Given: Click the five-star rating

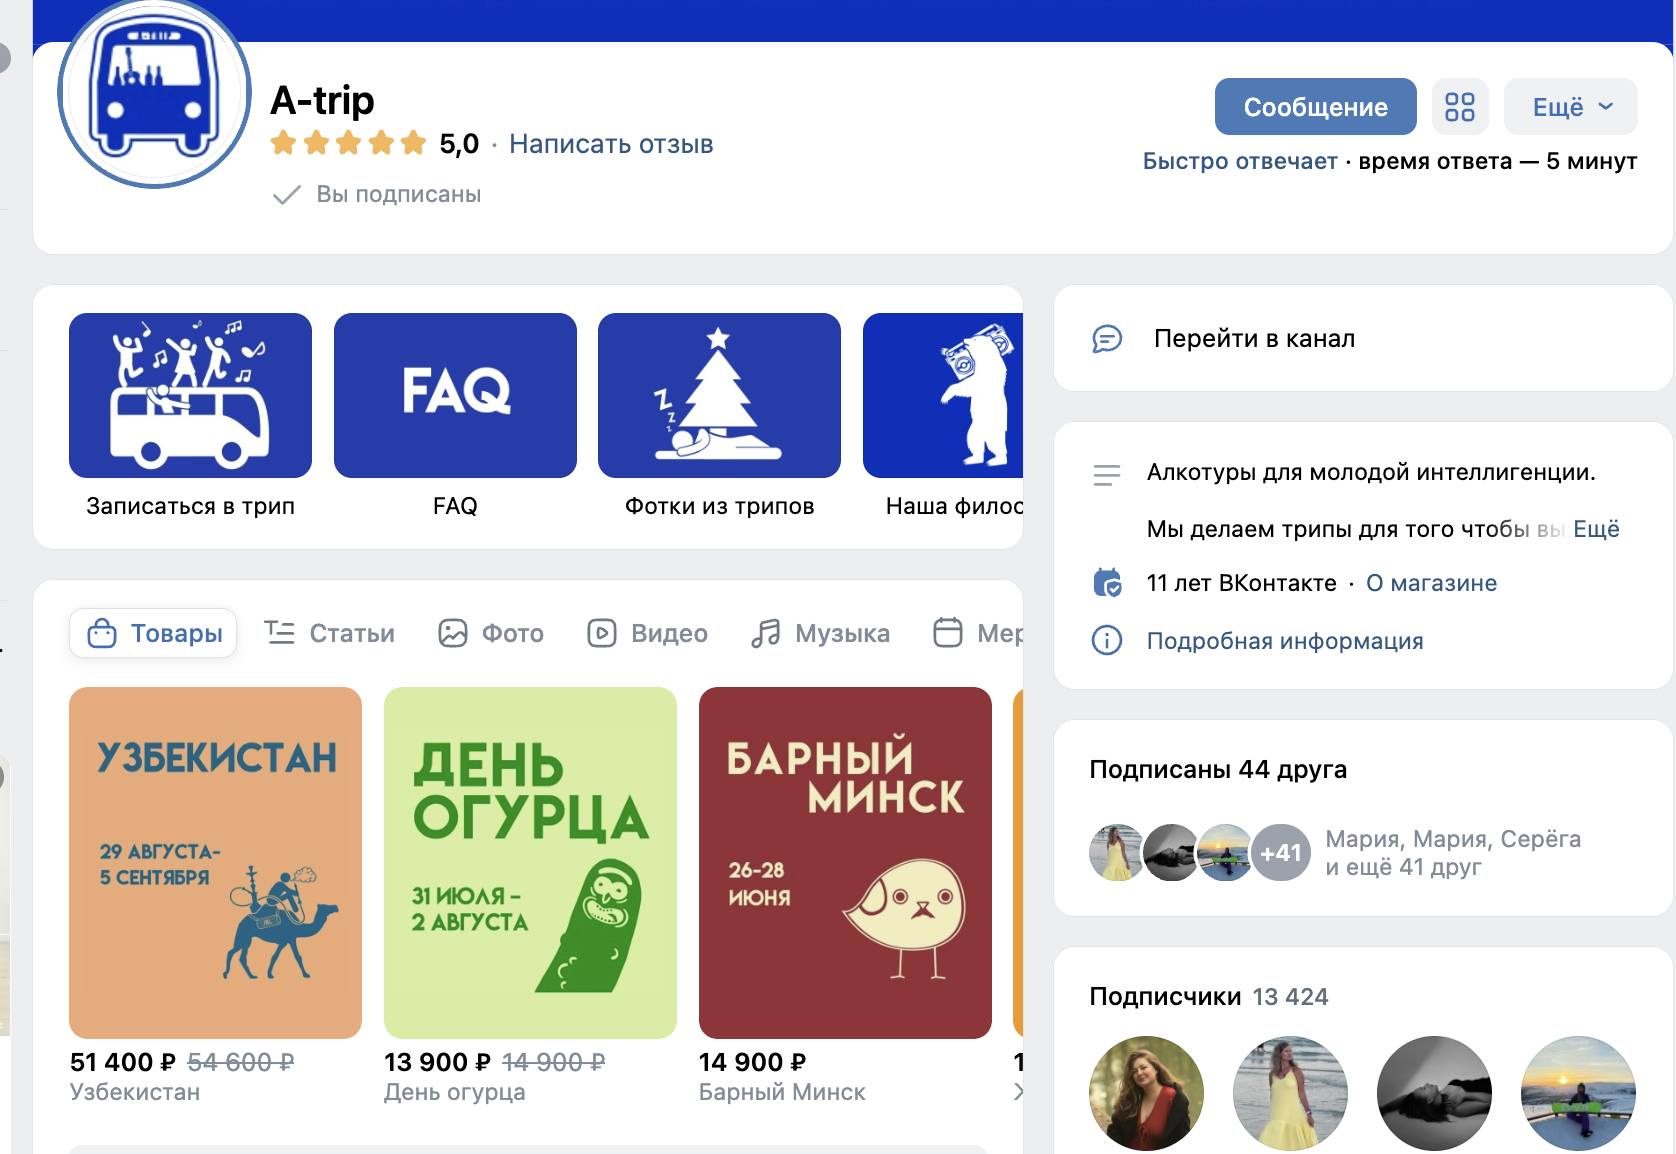Looking at the screenshot, I should [348, 143].
